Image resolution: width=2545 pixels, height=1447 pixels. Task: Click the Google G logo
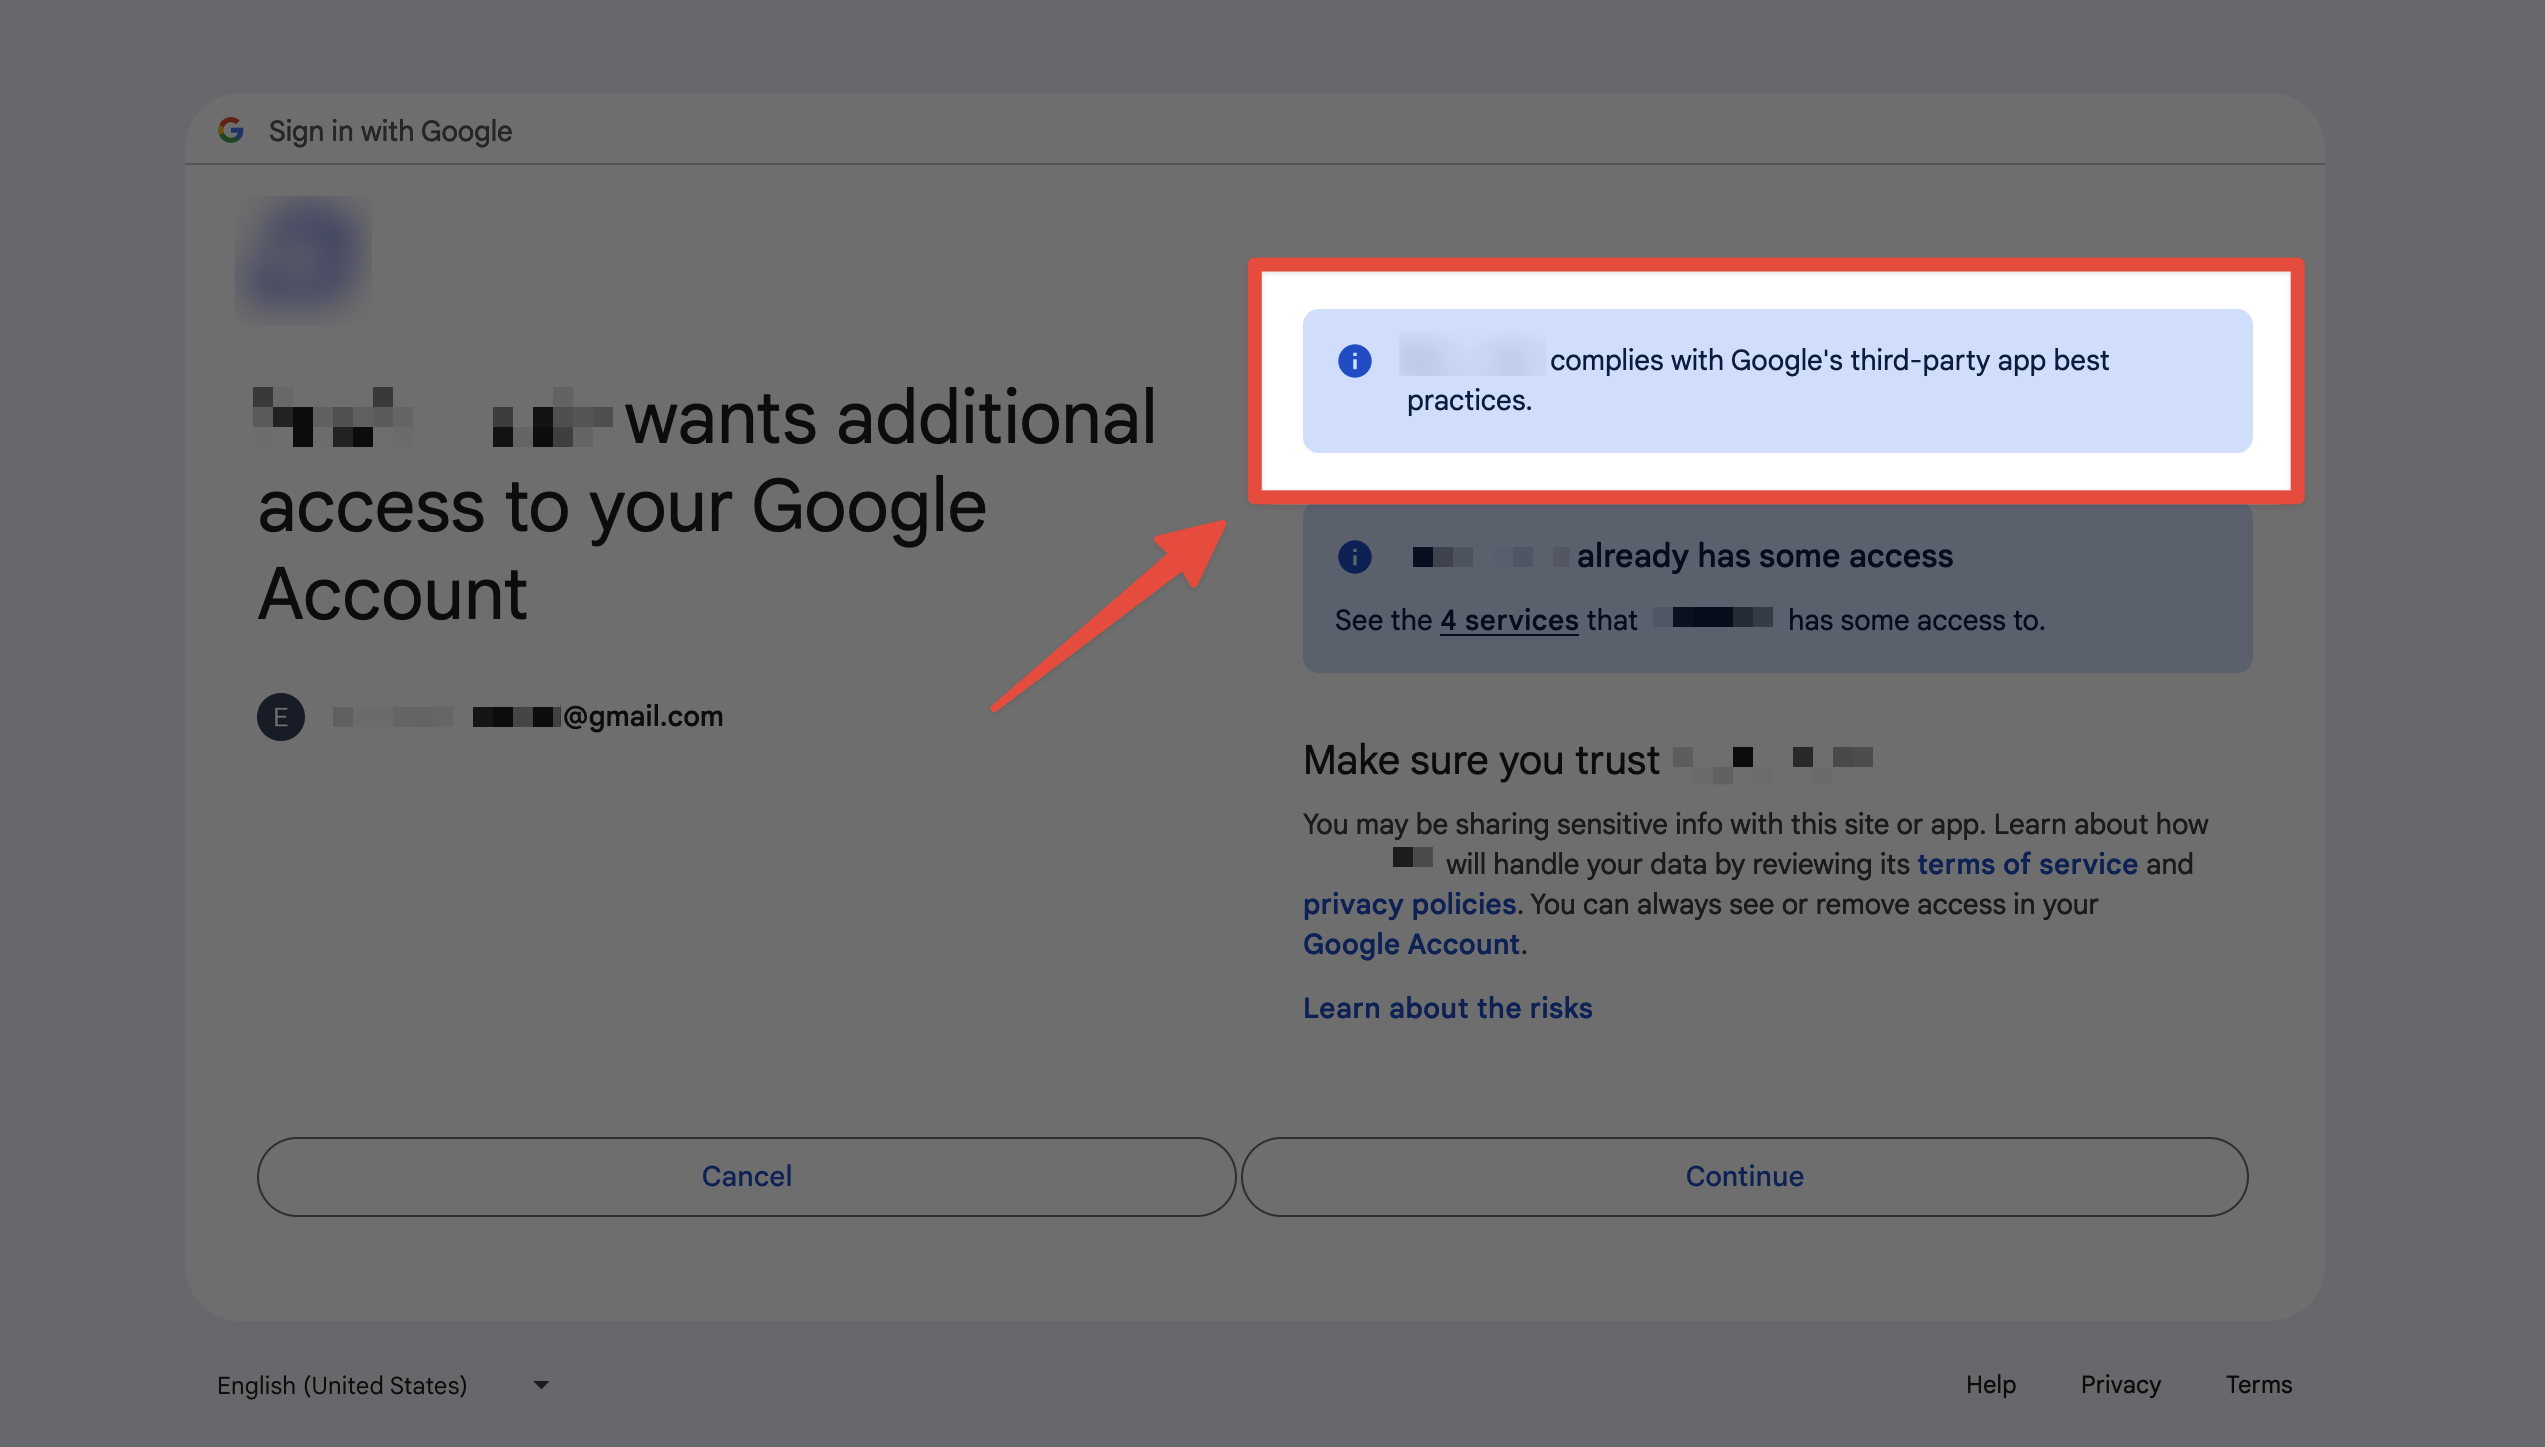coord(231,130)
